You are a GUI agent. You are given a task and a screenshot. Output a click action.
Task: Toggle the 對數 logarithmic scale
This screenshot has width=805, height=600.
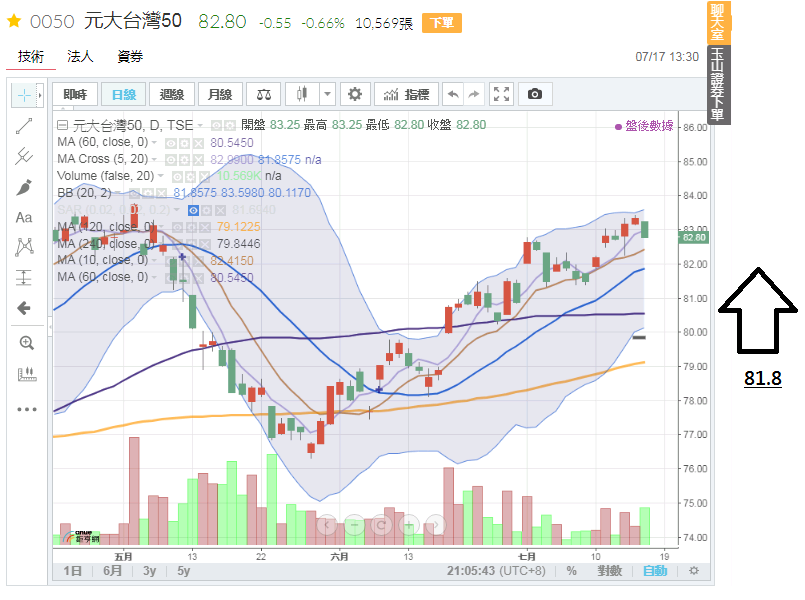(609, 571)
